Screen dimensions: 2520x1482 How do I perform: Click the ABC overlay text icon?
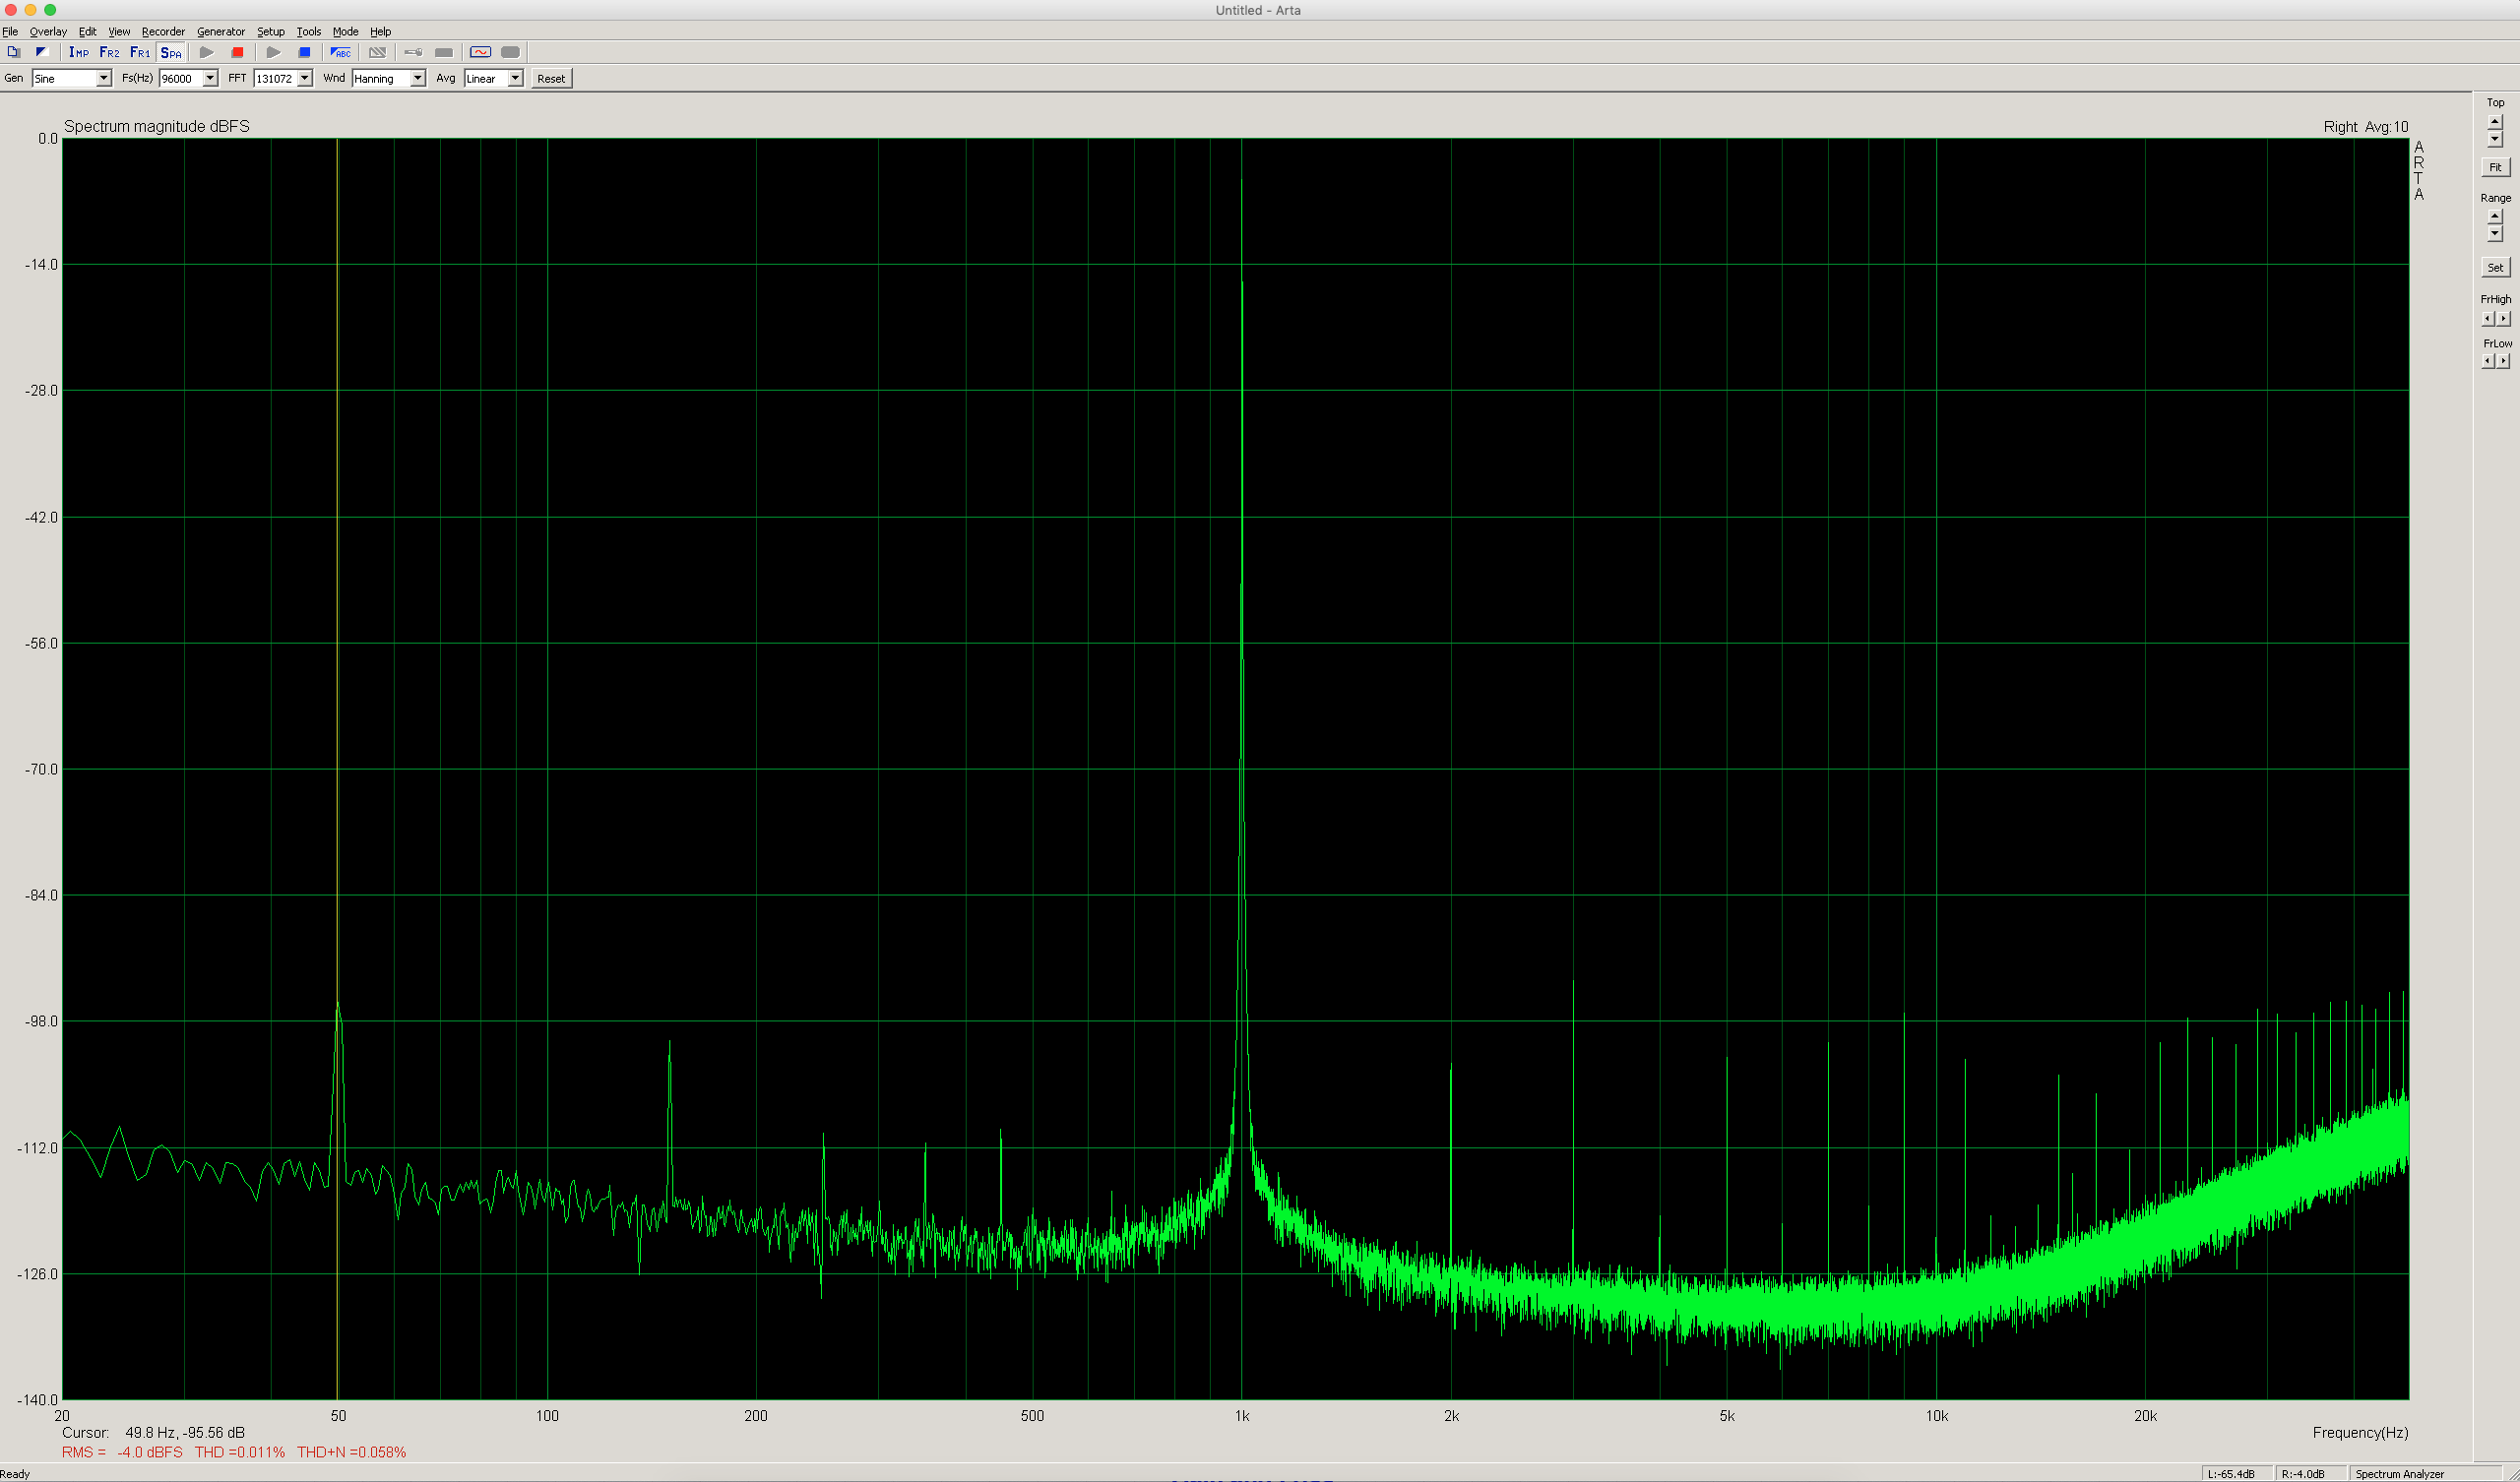coord(341,52)
